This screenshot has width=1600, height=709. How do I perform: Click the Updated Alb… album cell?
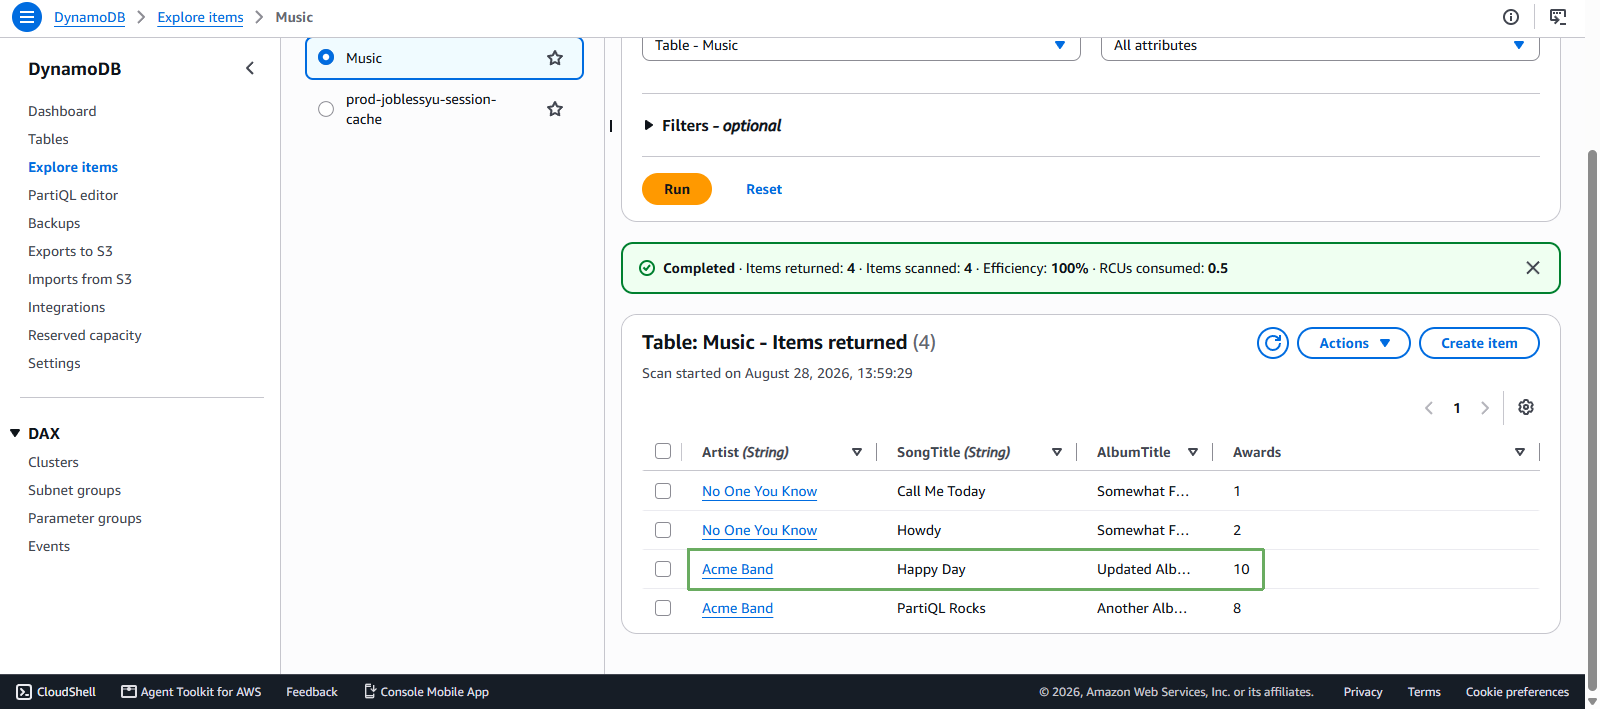click(x=1143, y=569)
